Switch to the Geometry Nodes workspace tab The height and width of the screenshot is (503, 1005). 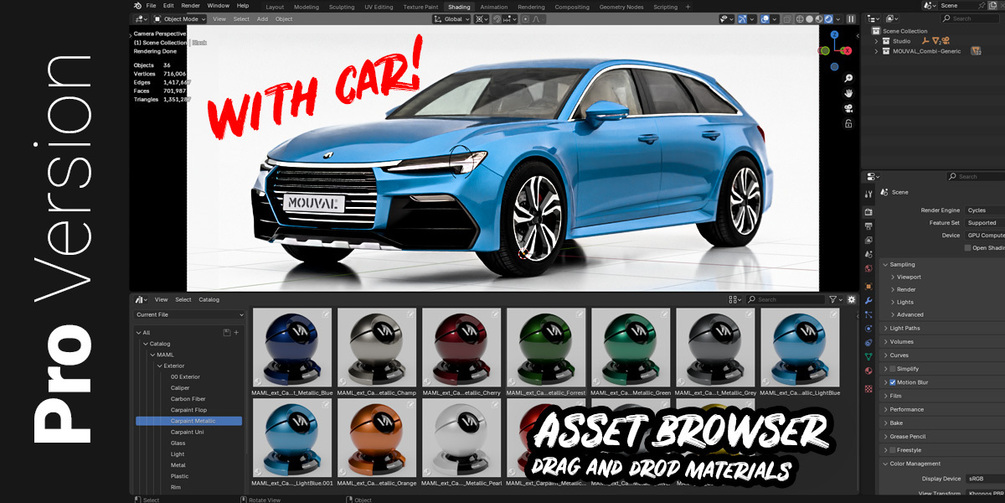(x=621, y=7)
